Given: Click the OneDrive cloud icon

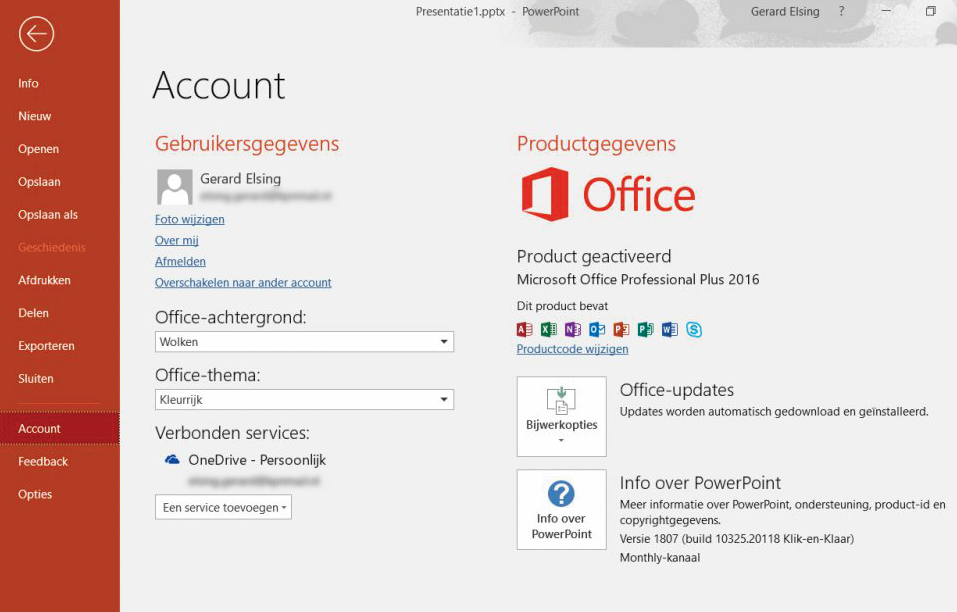Looking at the screenshot, I should [172, 460].
